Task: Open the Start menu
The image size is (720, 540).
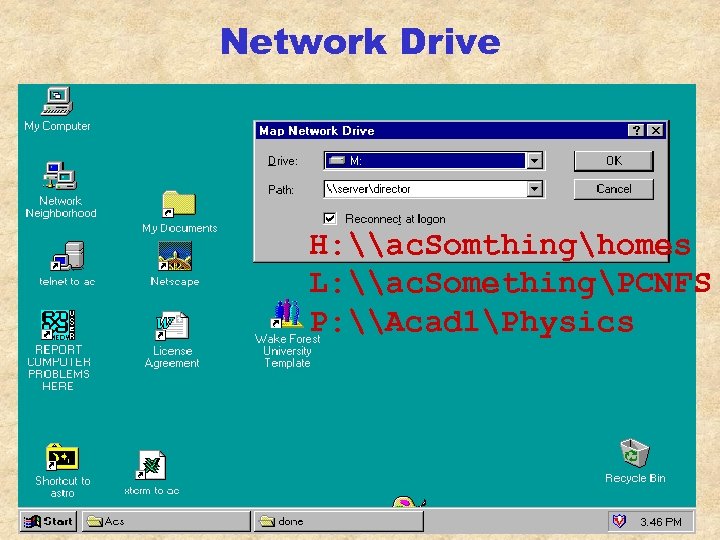Action: (x=49, y=521)
